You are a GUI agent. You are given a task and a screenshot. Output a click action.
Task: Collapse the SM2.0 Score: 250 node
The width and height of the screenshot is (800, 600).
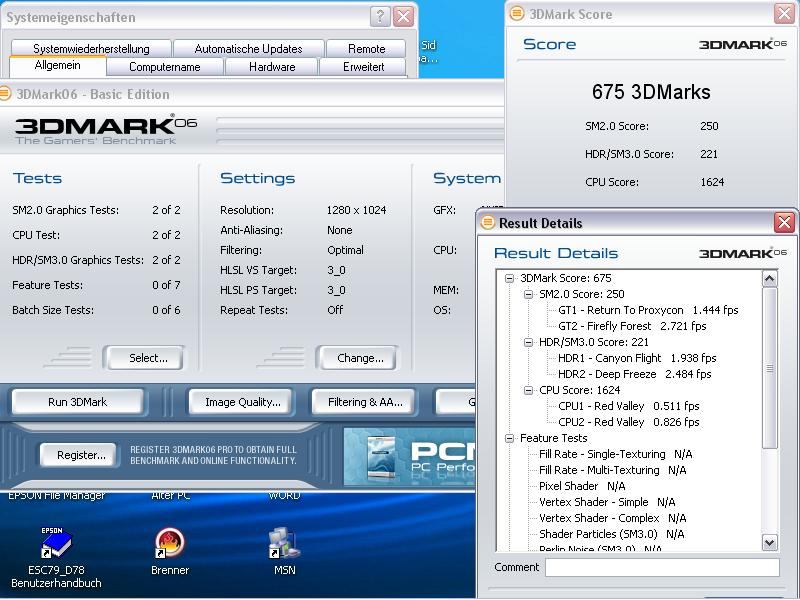[x=528, y=294]
